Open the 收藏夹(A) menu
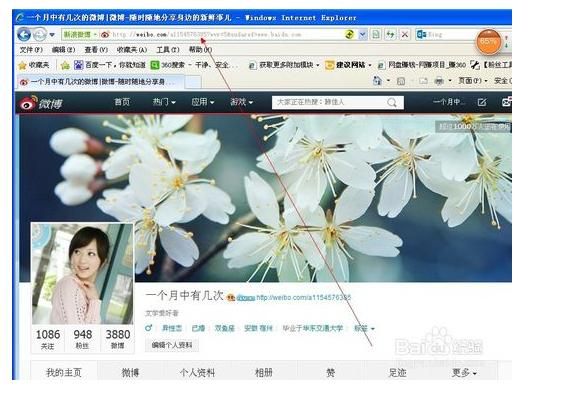 (x=131, y=50)
